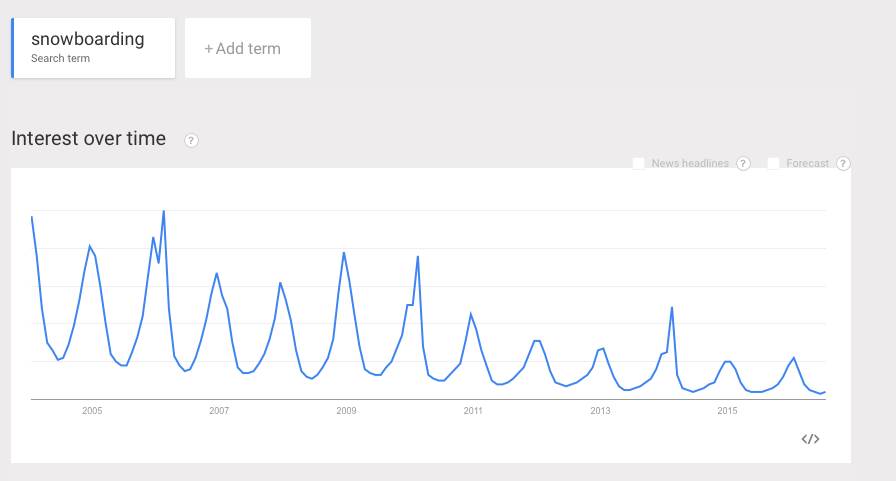The height and width of the screenshot is (481, 896).
Task: Open the embed code icon
Action: 811,439
